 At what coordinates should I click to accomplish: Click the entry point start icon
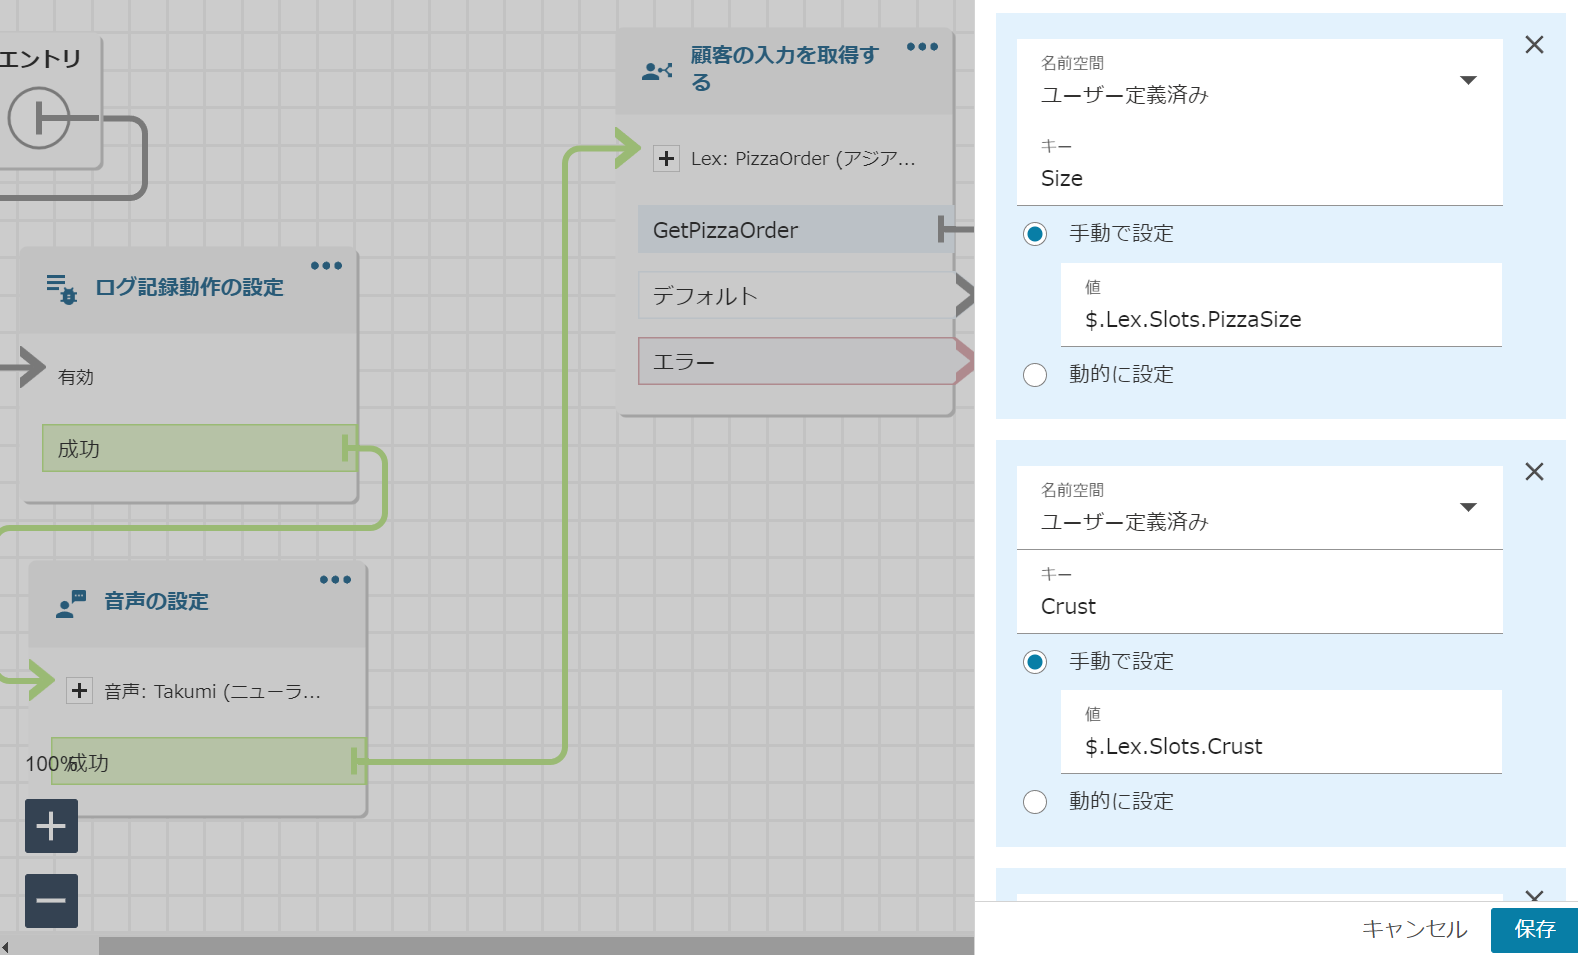pos(39,118)
